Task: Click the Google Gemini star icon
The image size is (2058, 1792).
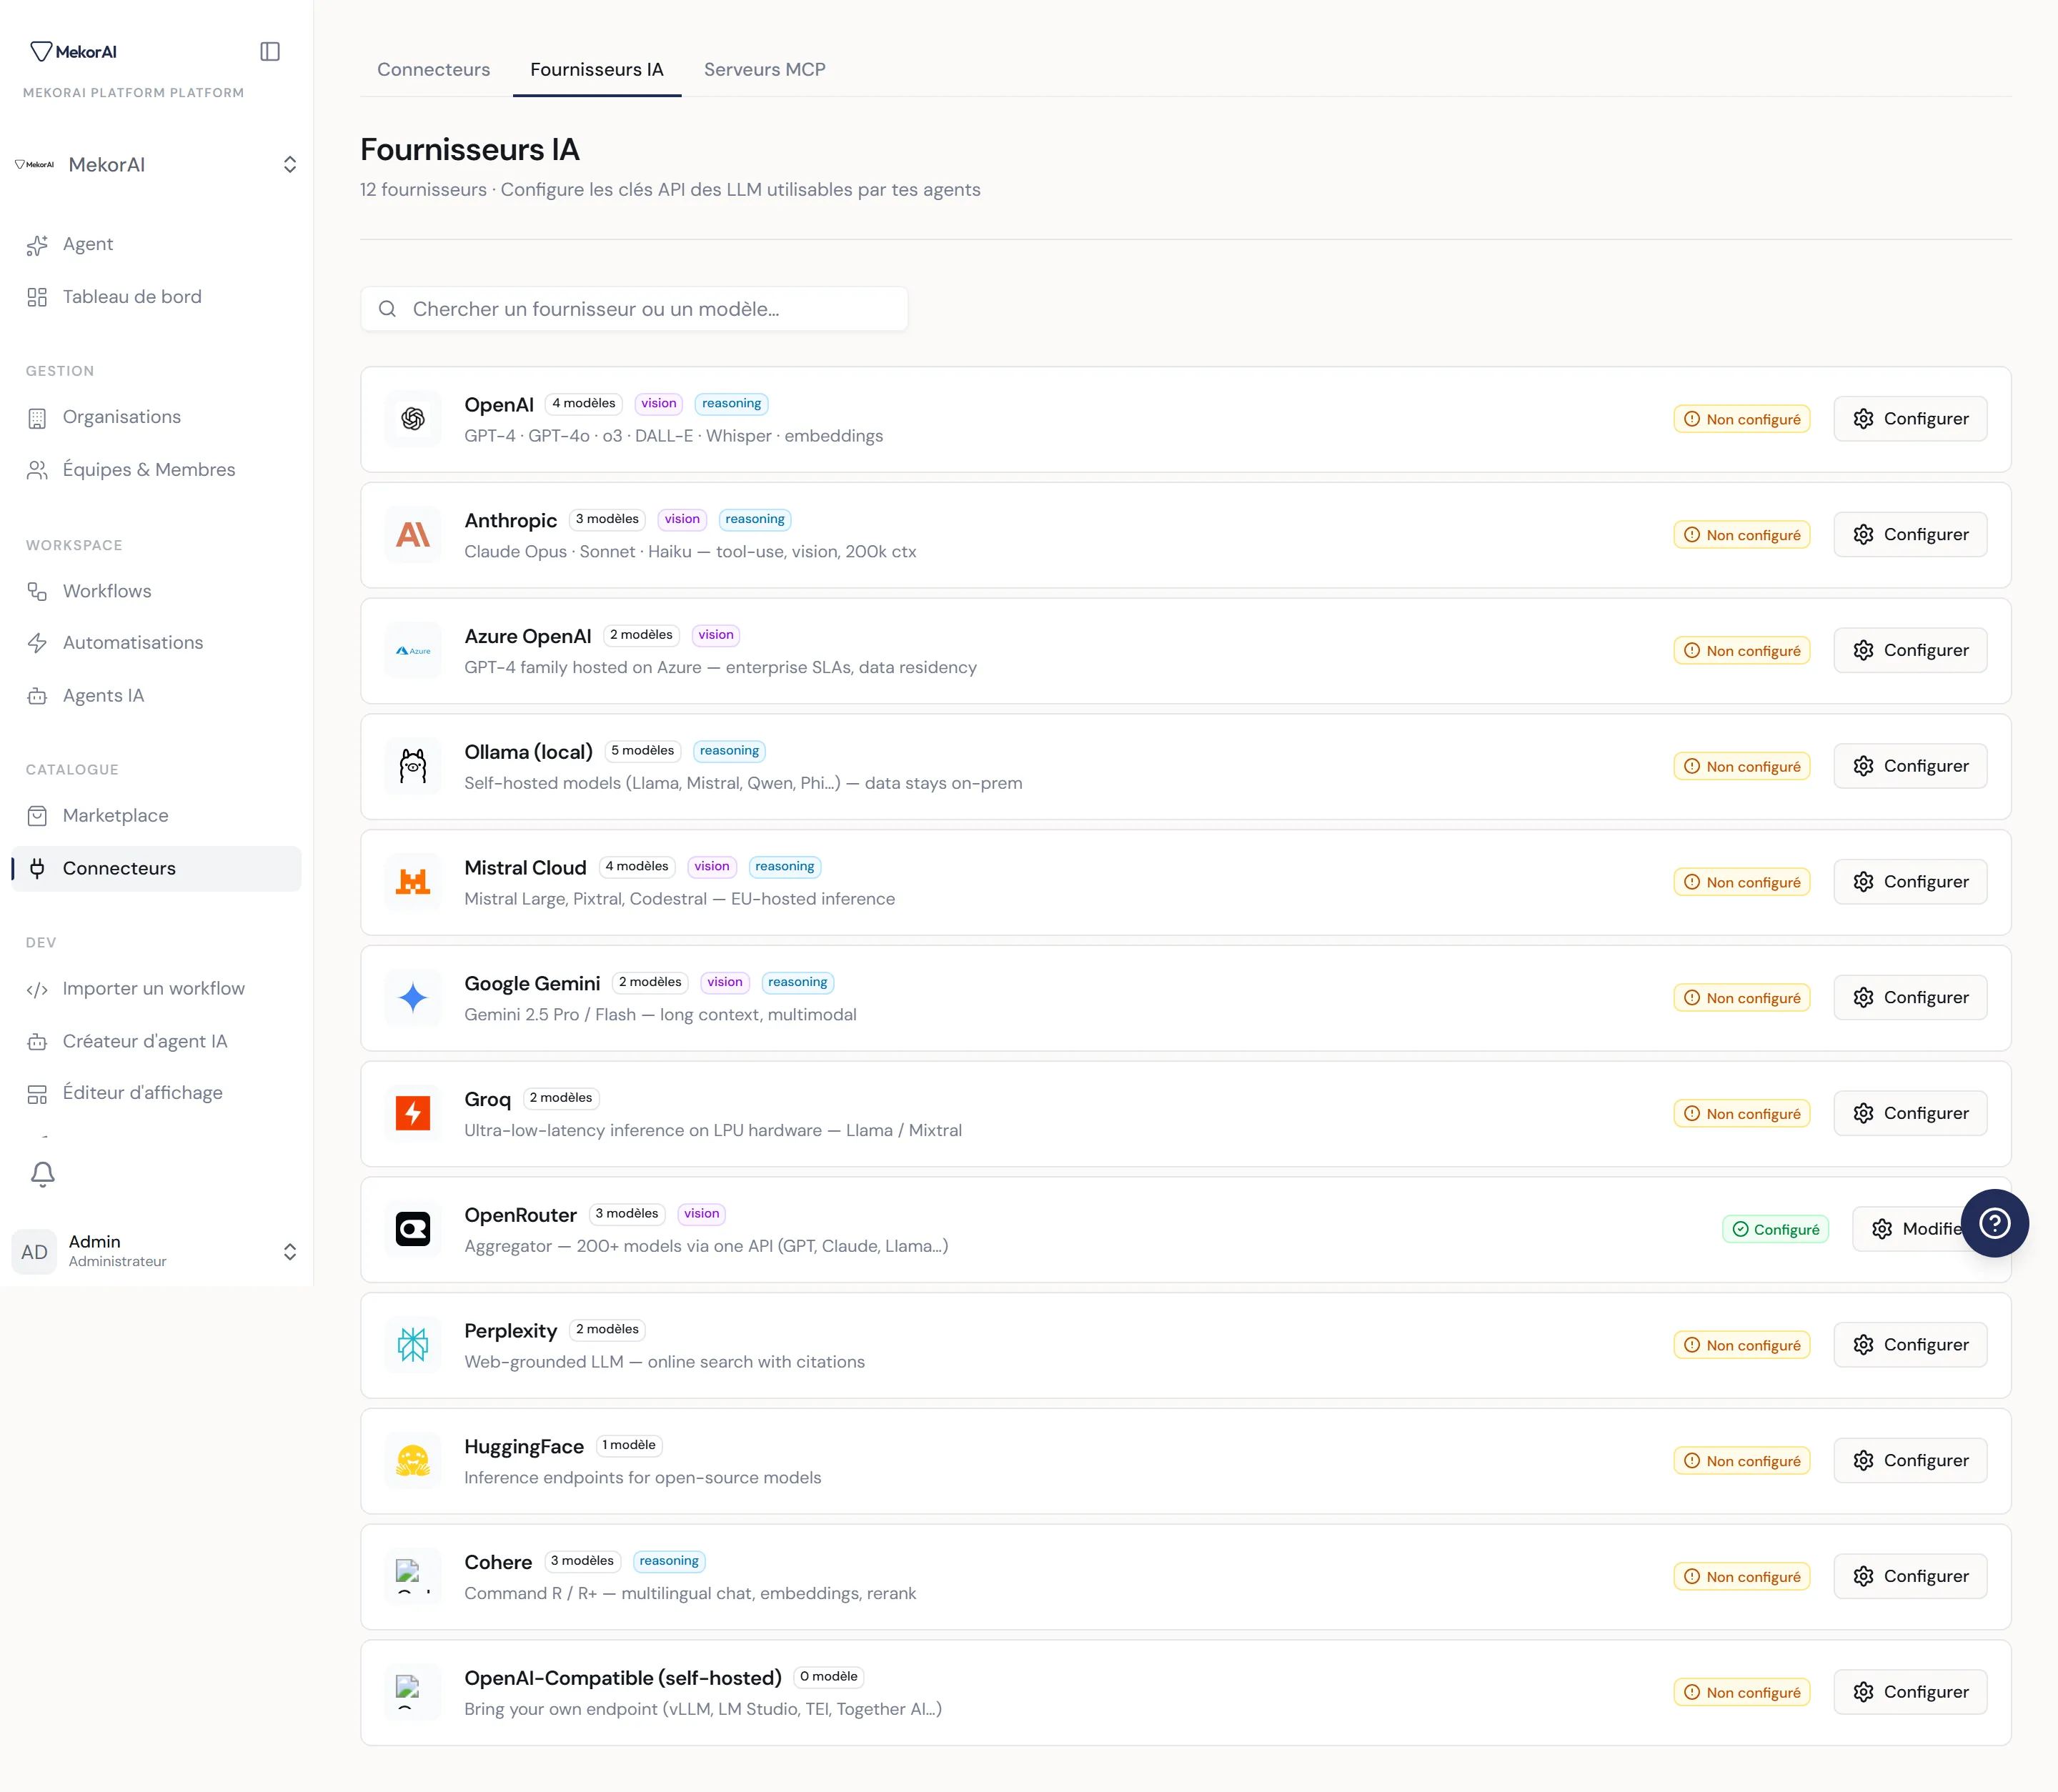Action: click(x=413, y=998)
